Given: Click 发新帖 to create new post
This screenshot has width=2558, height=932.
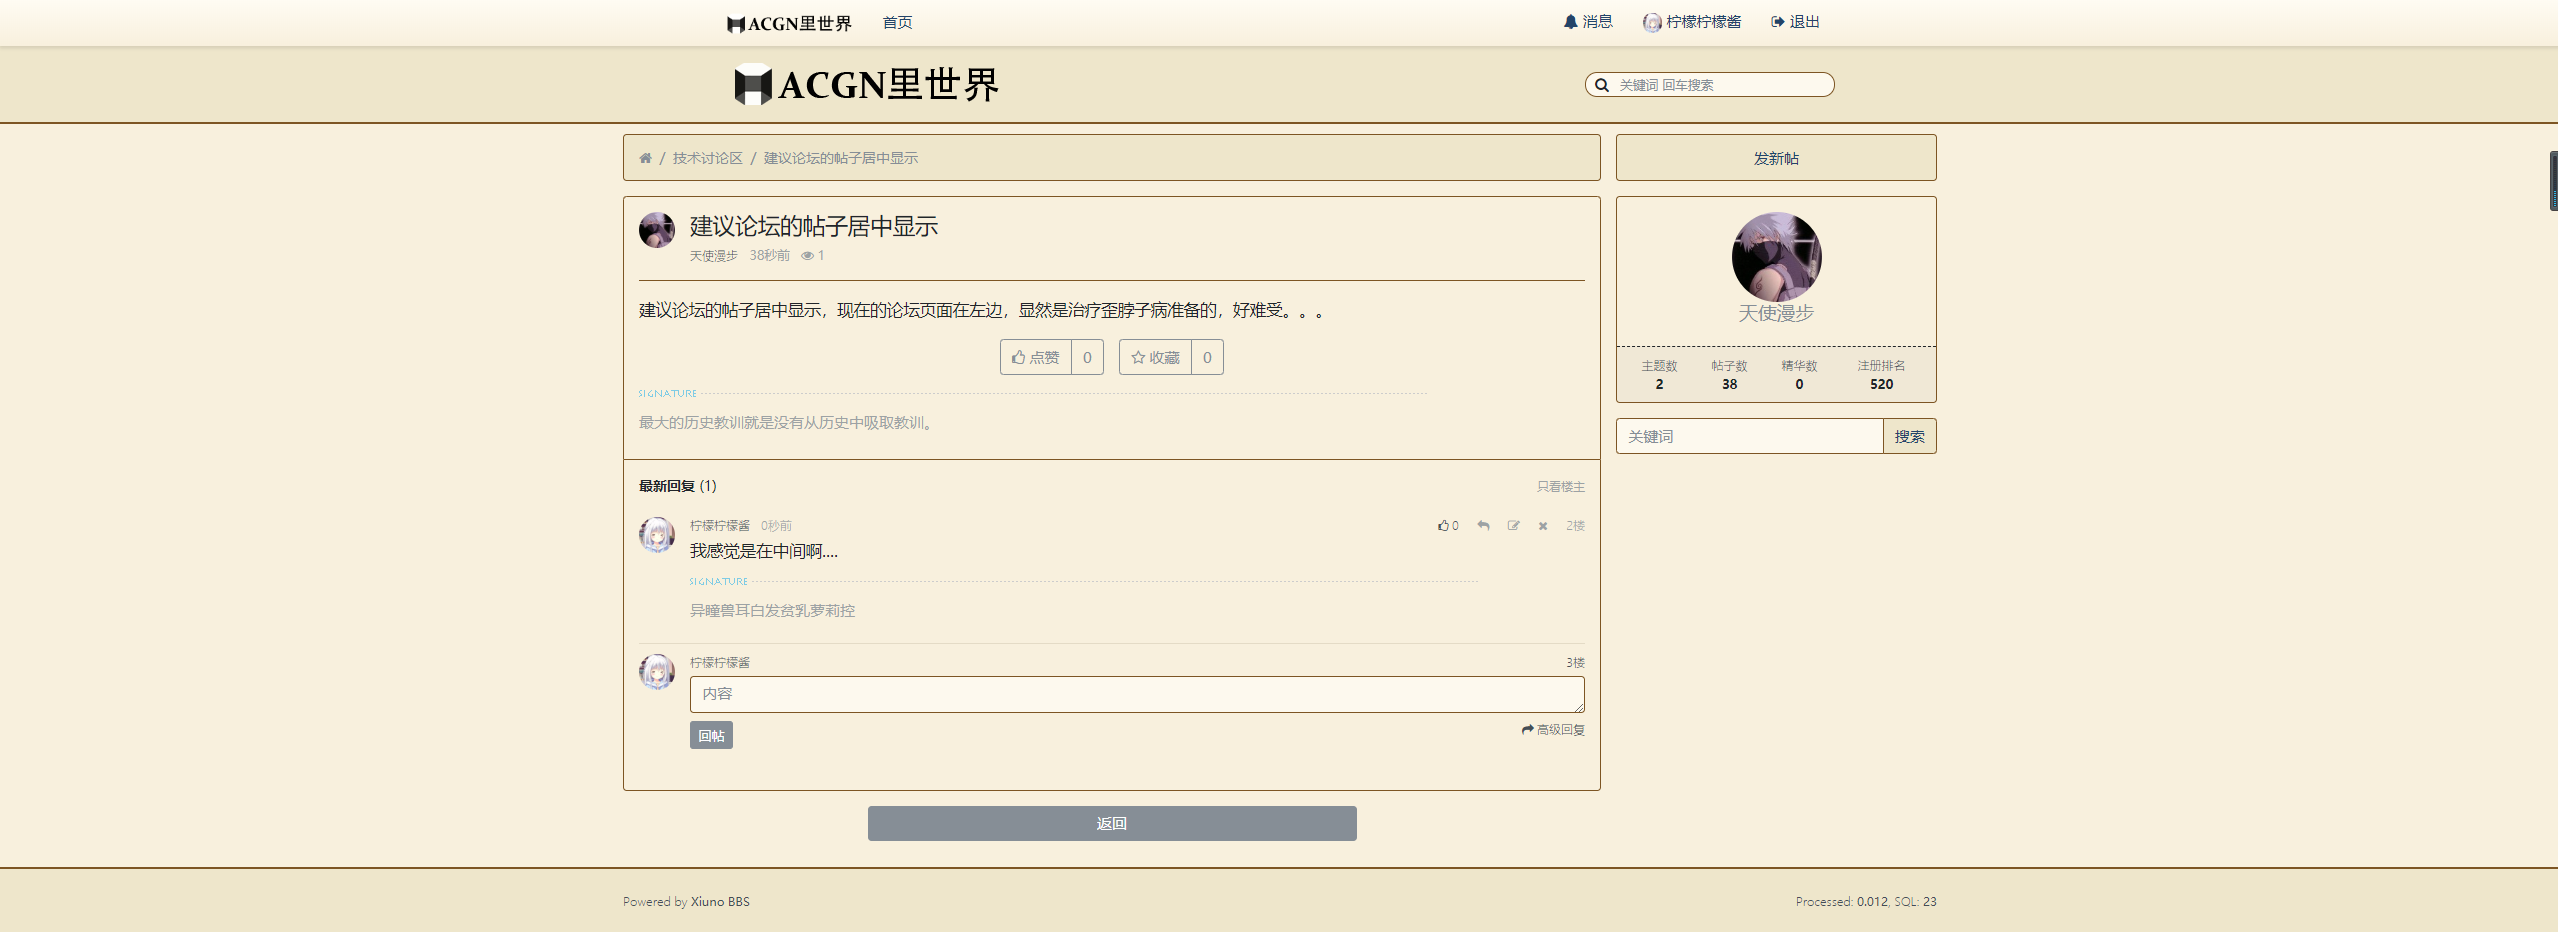Looking at the screenshot, I should click(1776, 158).
